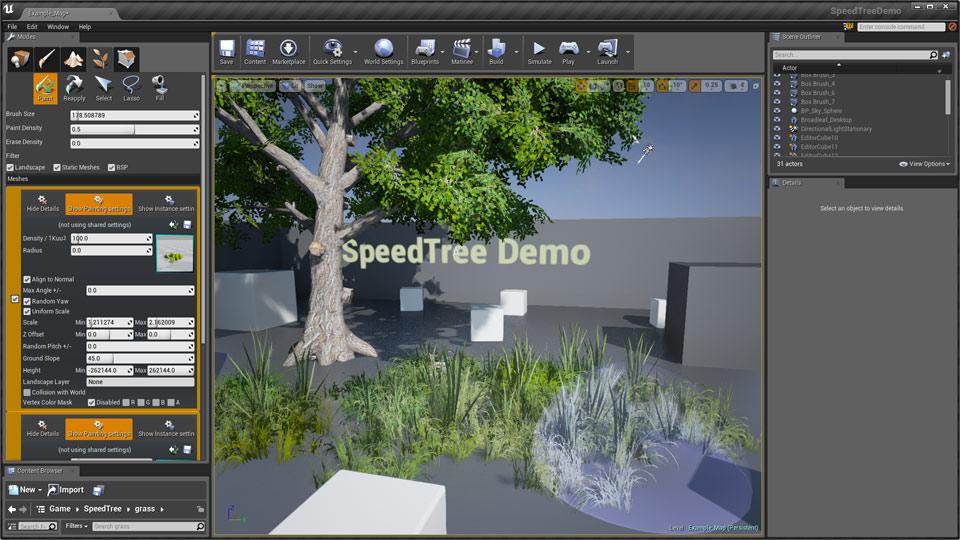Image resolution: width=960 pixels, height=540 pixels.
Task: Select the foliage Reapply tool
Action: pos(74,88)
